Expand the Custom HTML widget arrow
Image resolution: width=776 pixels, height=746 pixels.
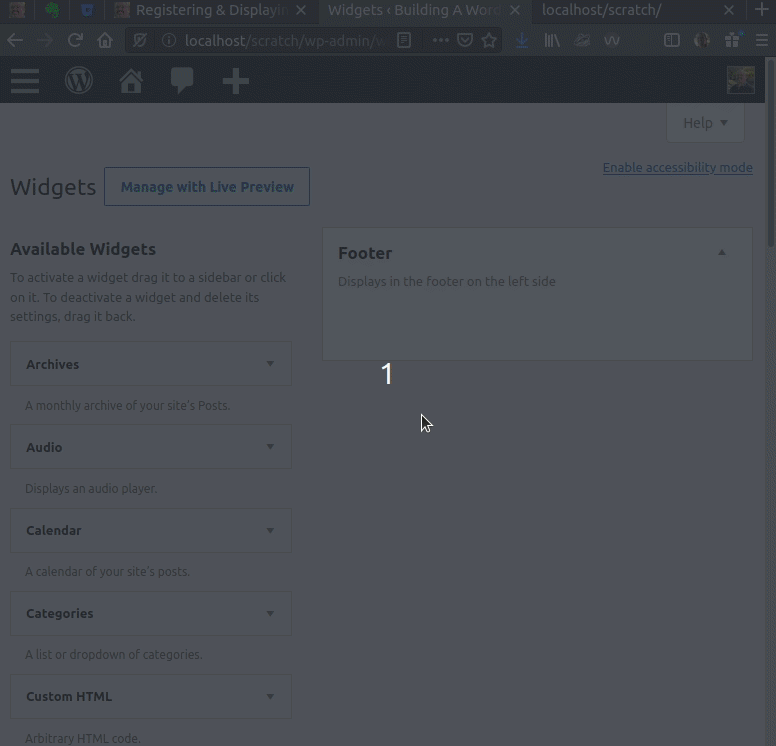click(x=270, y=697)
